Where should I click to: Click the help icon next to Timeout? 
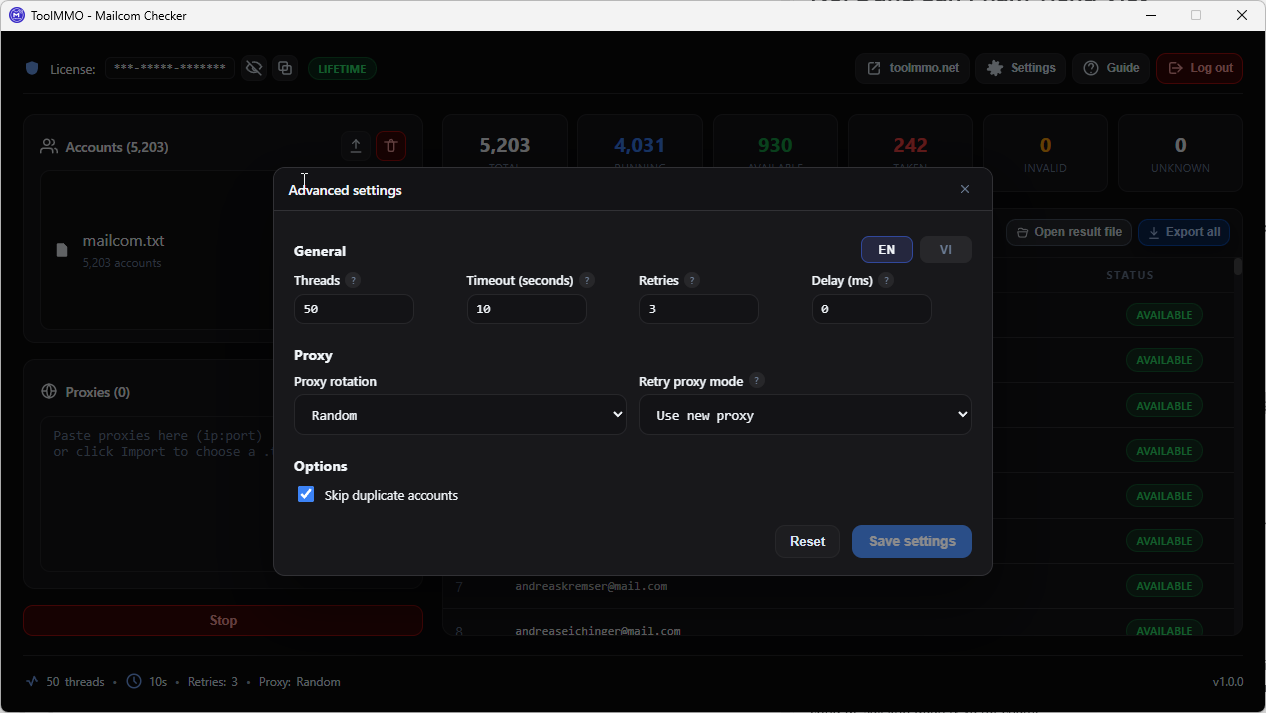[587, 281]
